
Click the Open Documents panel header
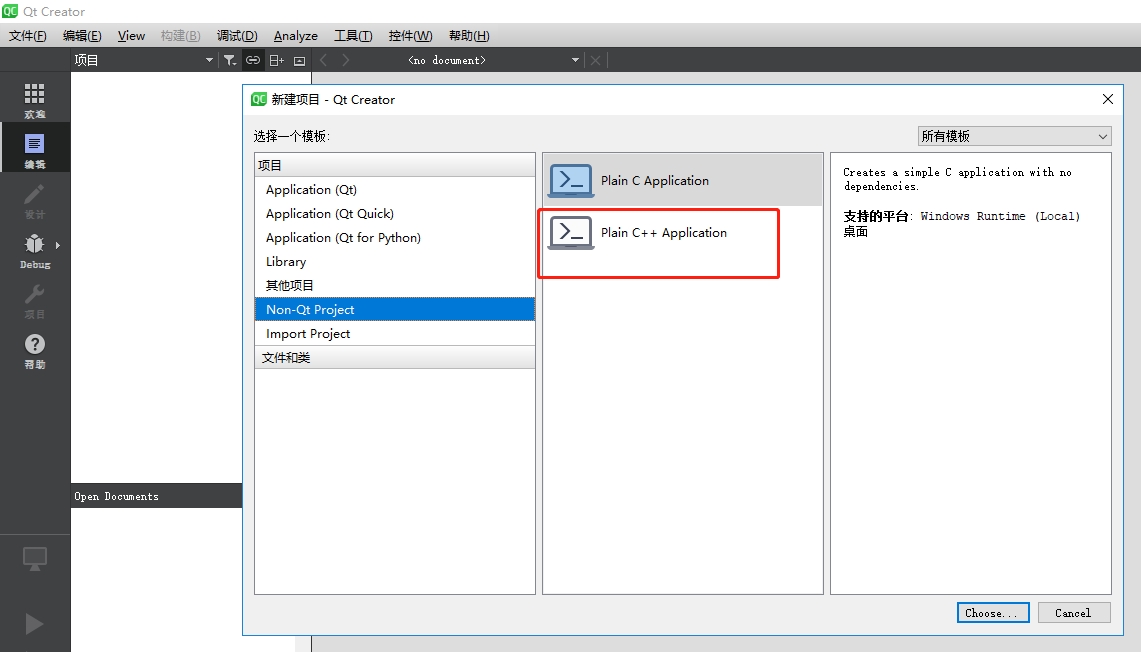(156, 496)
